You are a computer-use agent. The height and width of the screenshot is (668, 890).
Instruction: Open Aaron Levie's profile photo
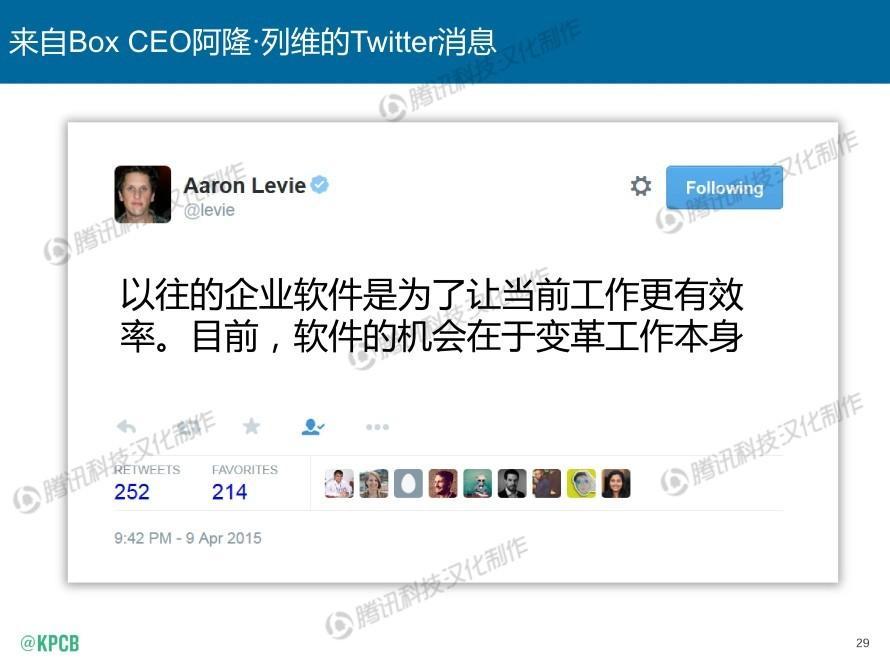pyautogui.click(x=142, y=194)
